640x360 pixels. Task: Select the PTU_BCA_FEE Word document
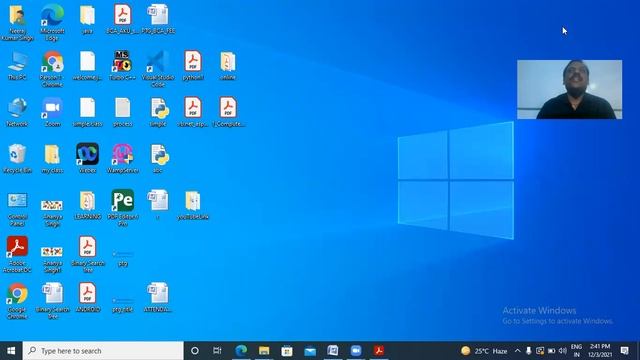tap(158, 19)
